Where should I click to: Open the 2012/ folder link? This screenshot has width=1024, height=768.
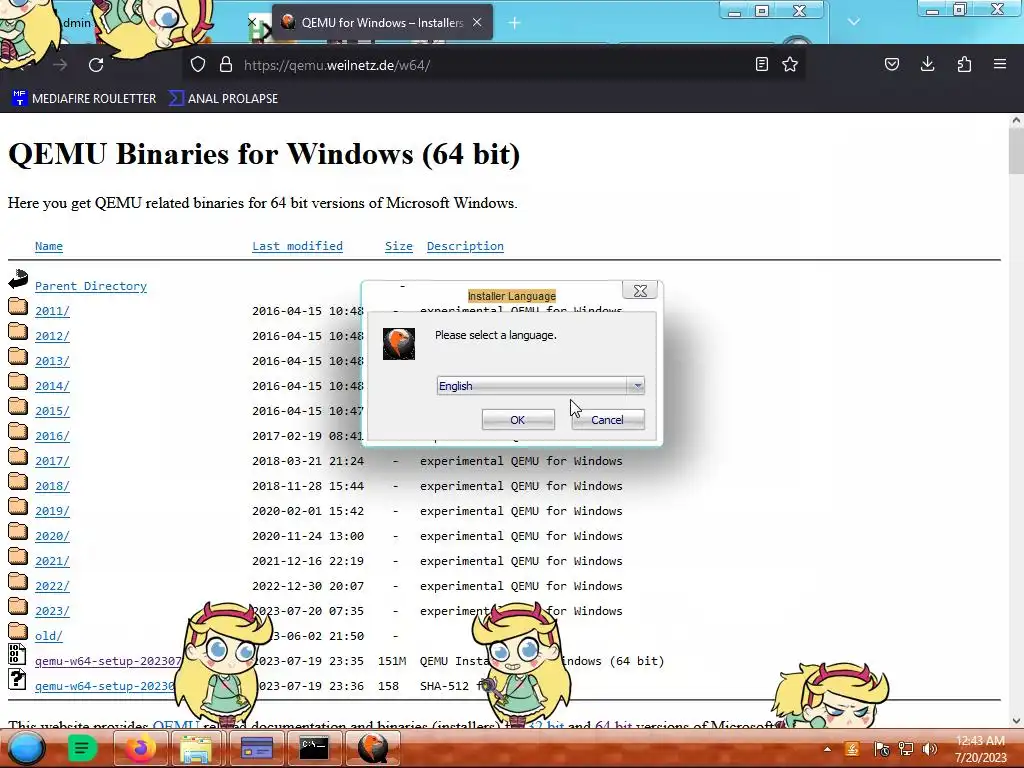click(52, 336)
